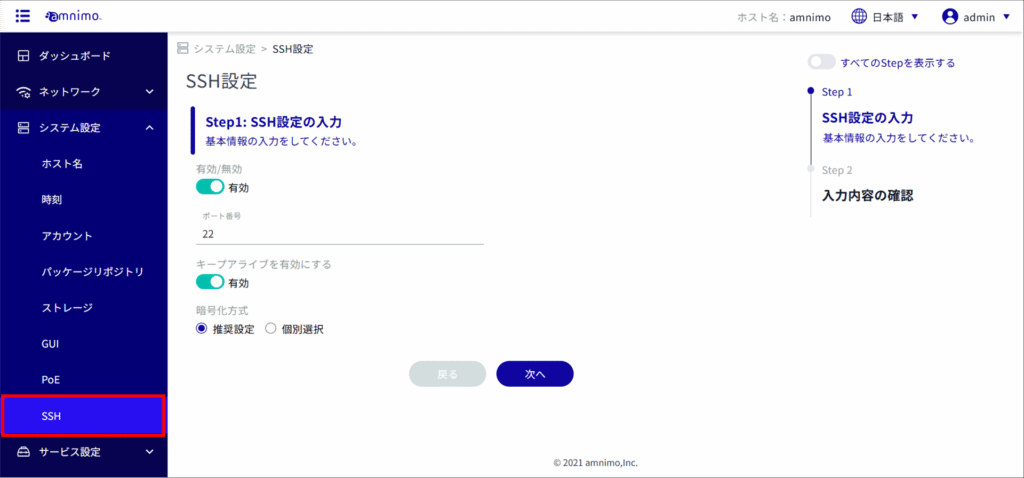Disable the keep-alive toggle switch
This screenshot has height=478, width=1024.
coord(210,283)
